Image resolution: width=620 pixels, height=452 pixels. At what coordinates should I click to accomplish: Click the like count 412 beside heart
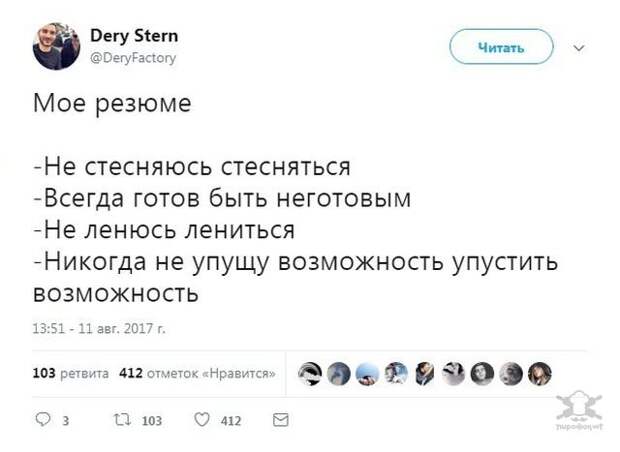231,420
